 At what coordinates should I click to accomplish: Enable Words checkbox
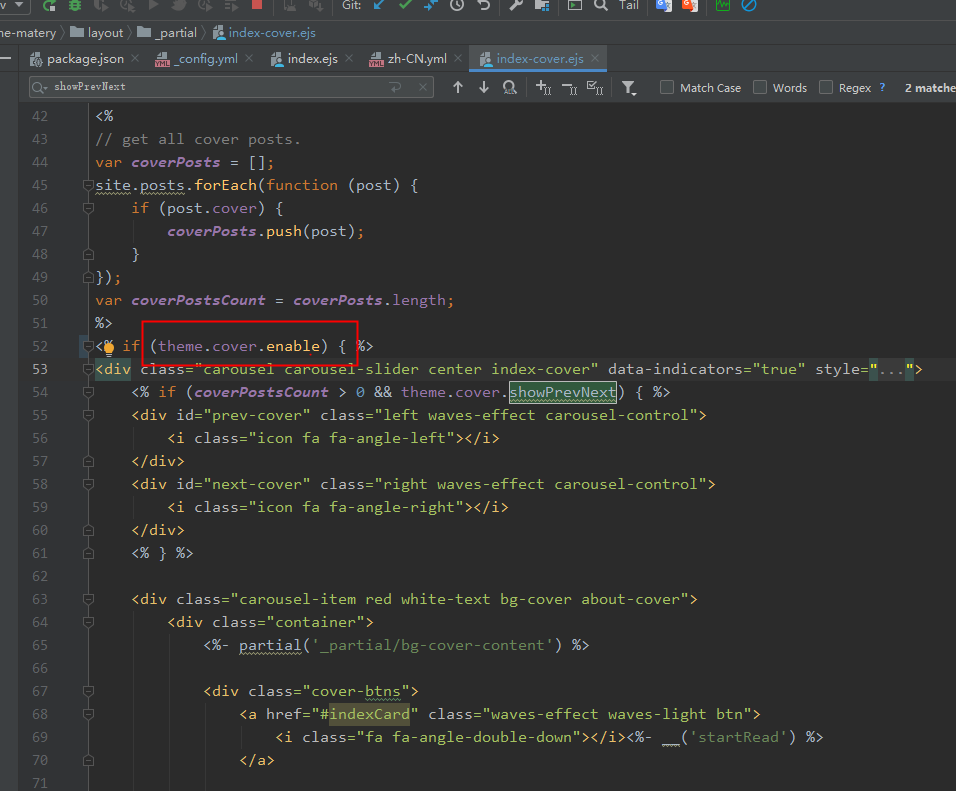point(760,87)
